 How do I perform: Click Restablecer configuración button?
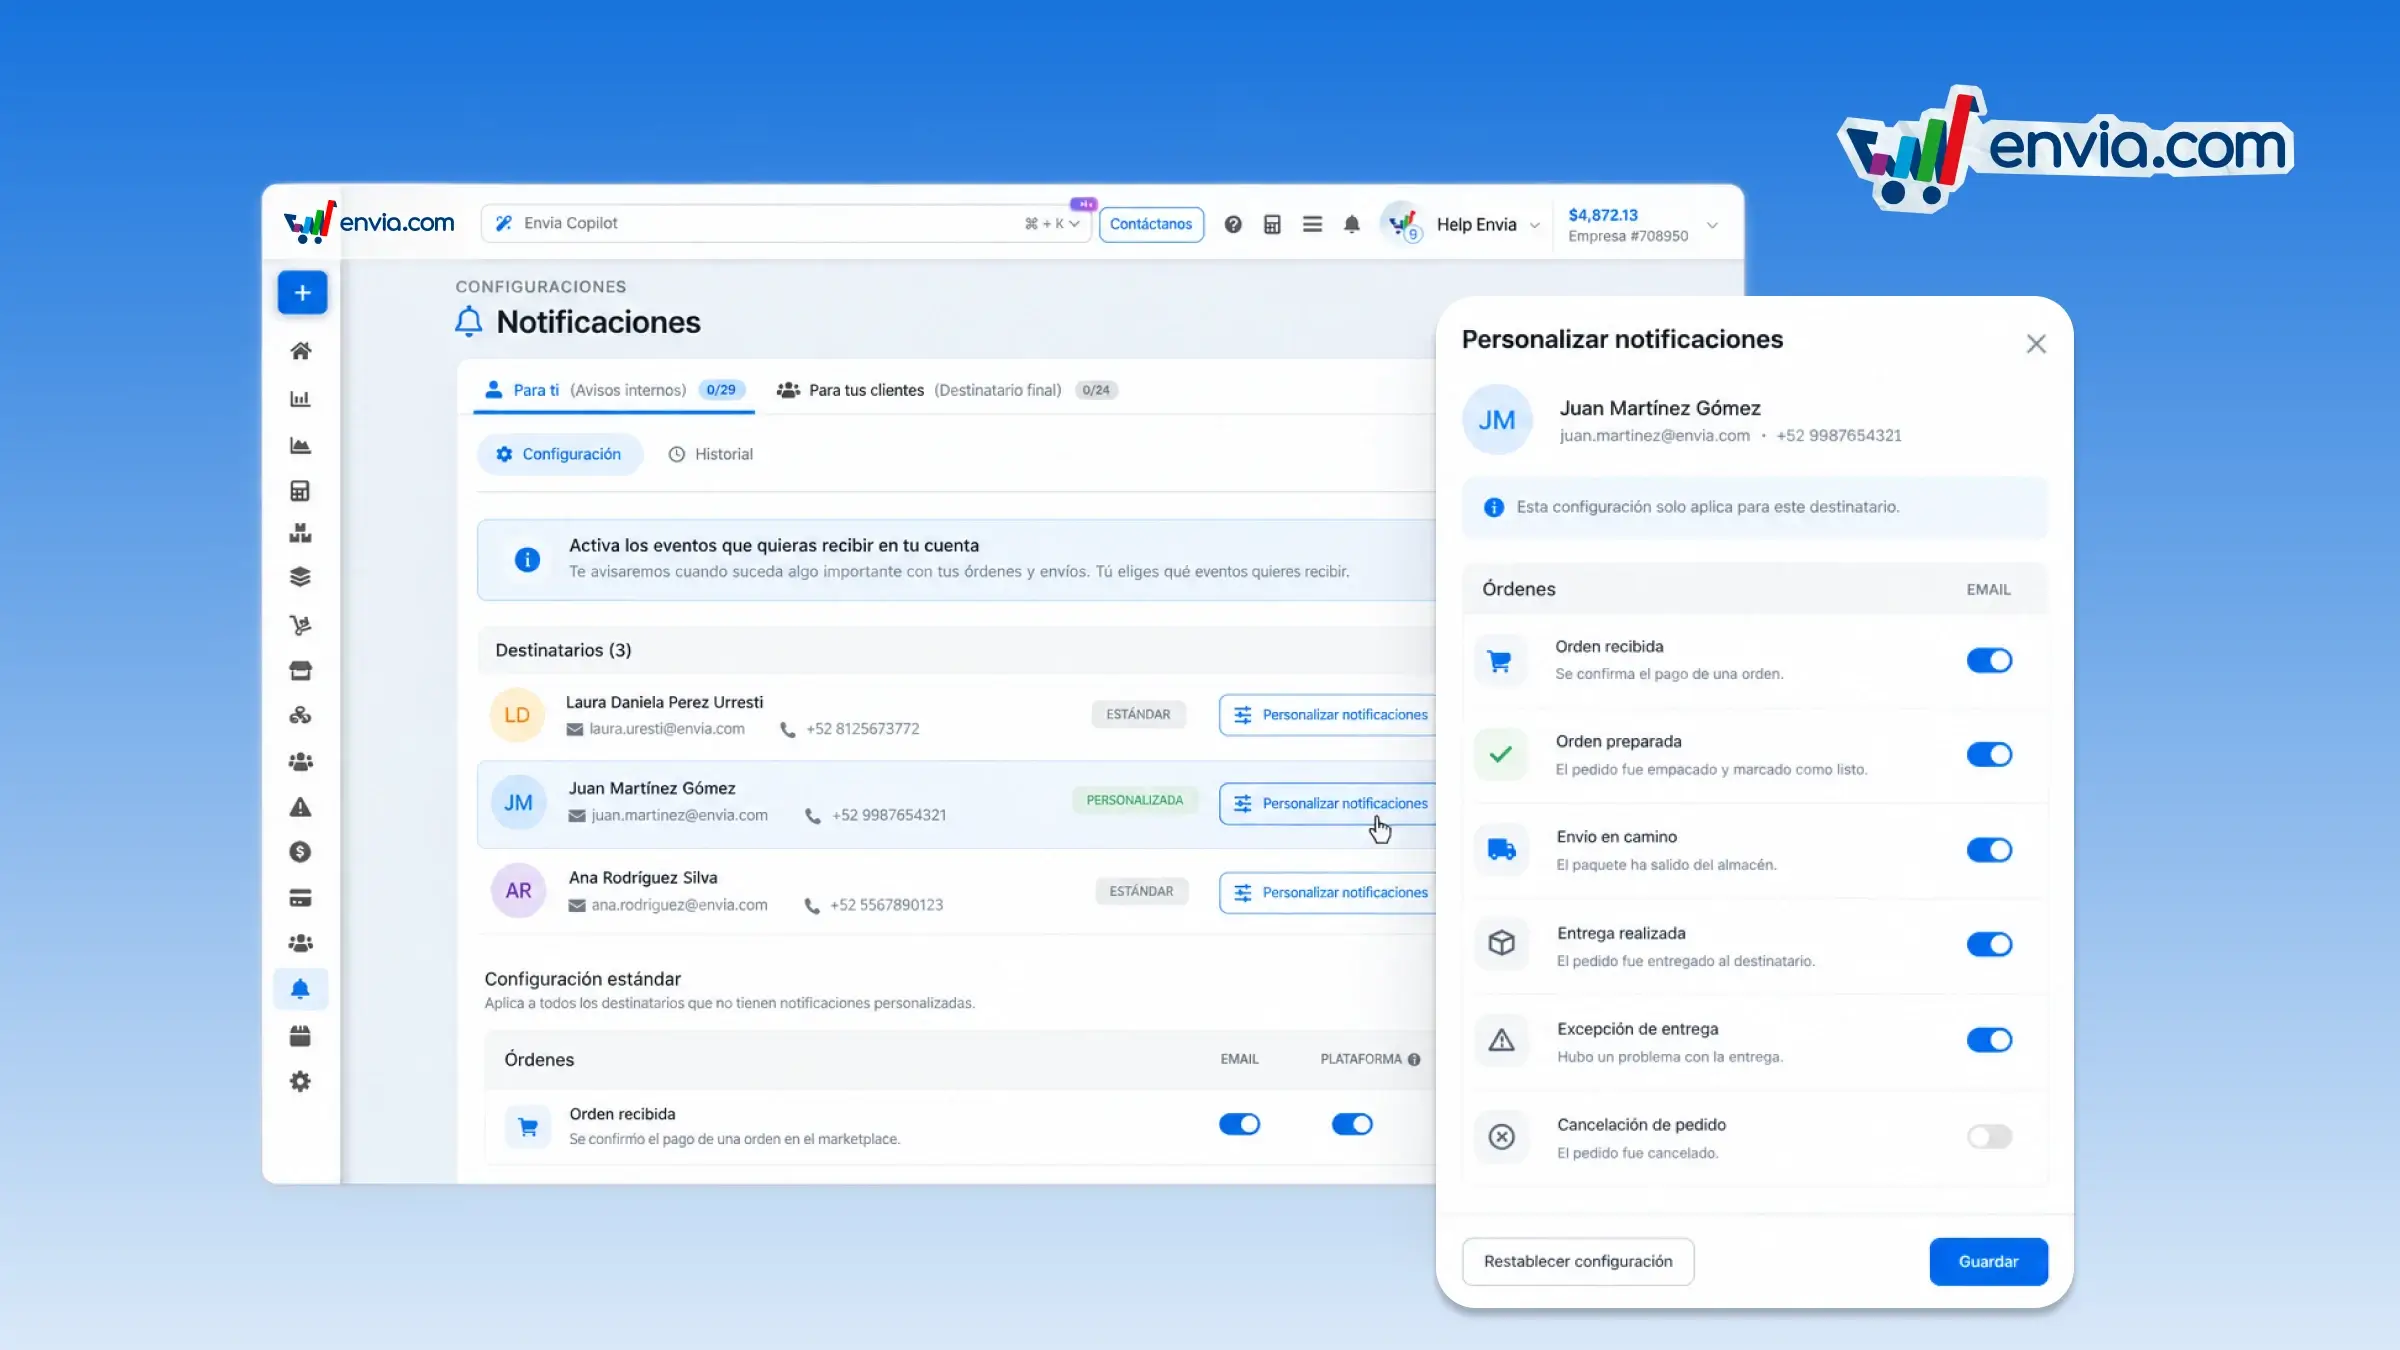point(1578,1262)
